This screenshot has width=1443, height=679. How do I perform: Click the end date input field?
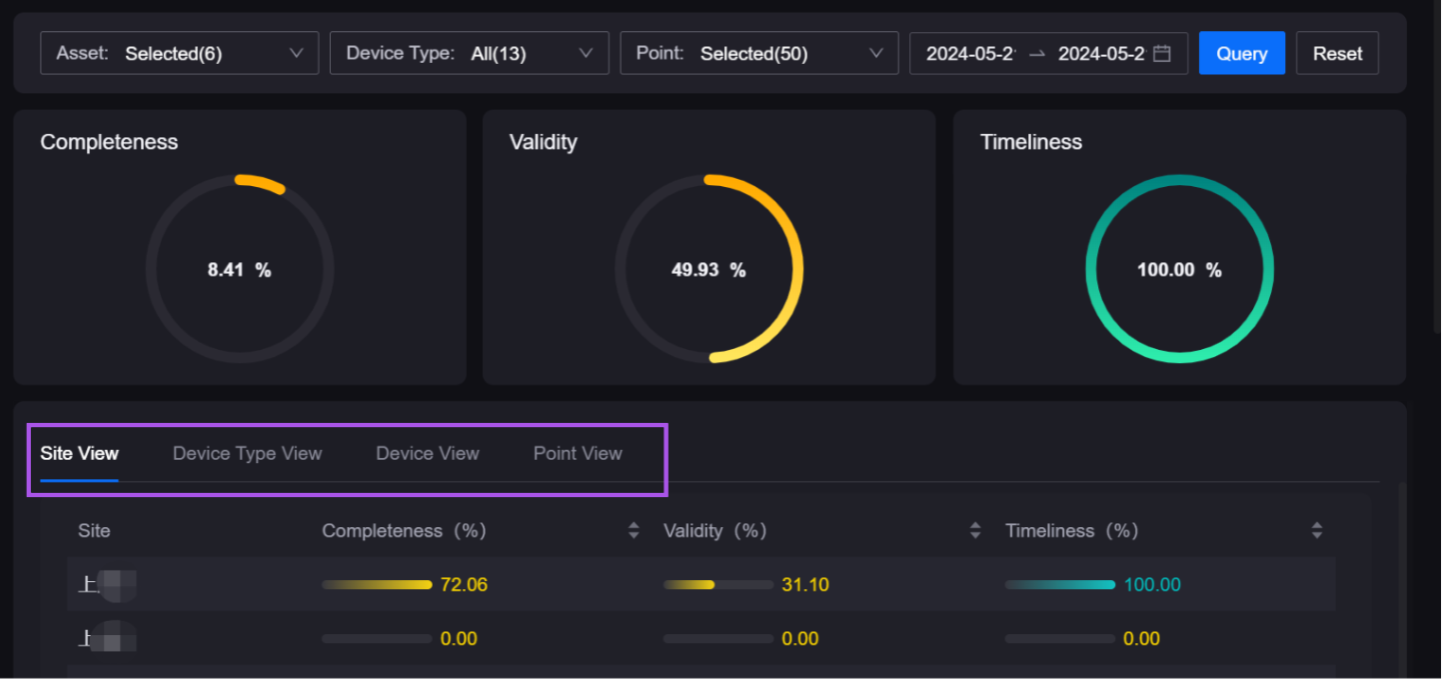[x=1100, y=54]
